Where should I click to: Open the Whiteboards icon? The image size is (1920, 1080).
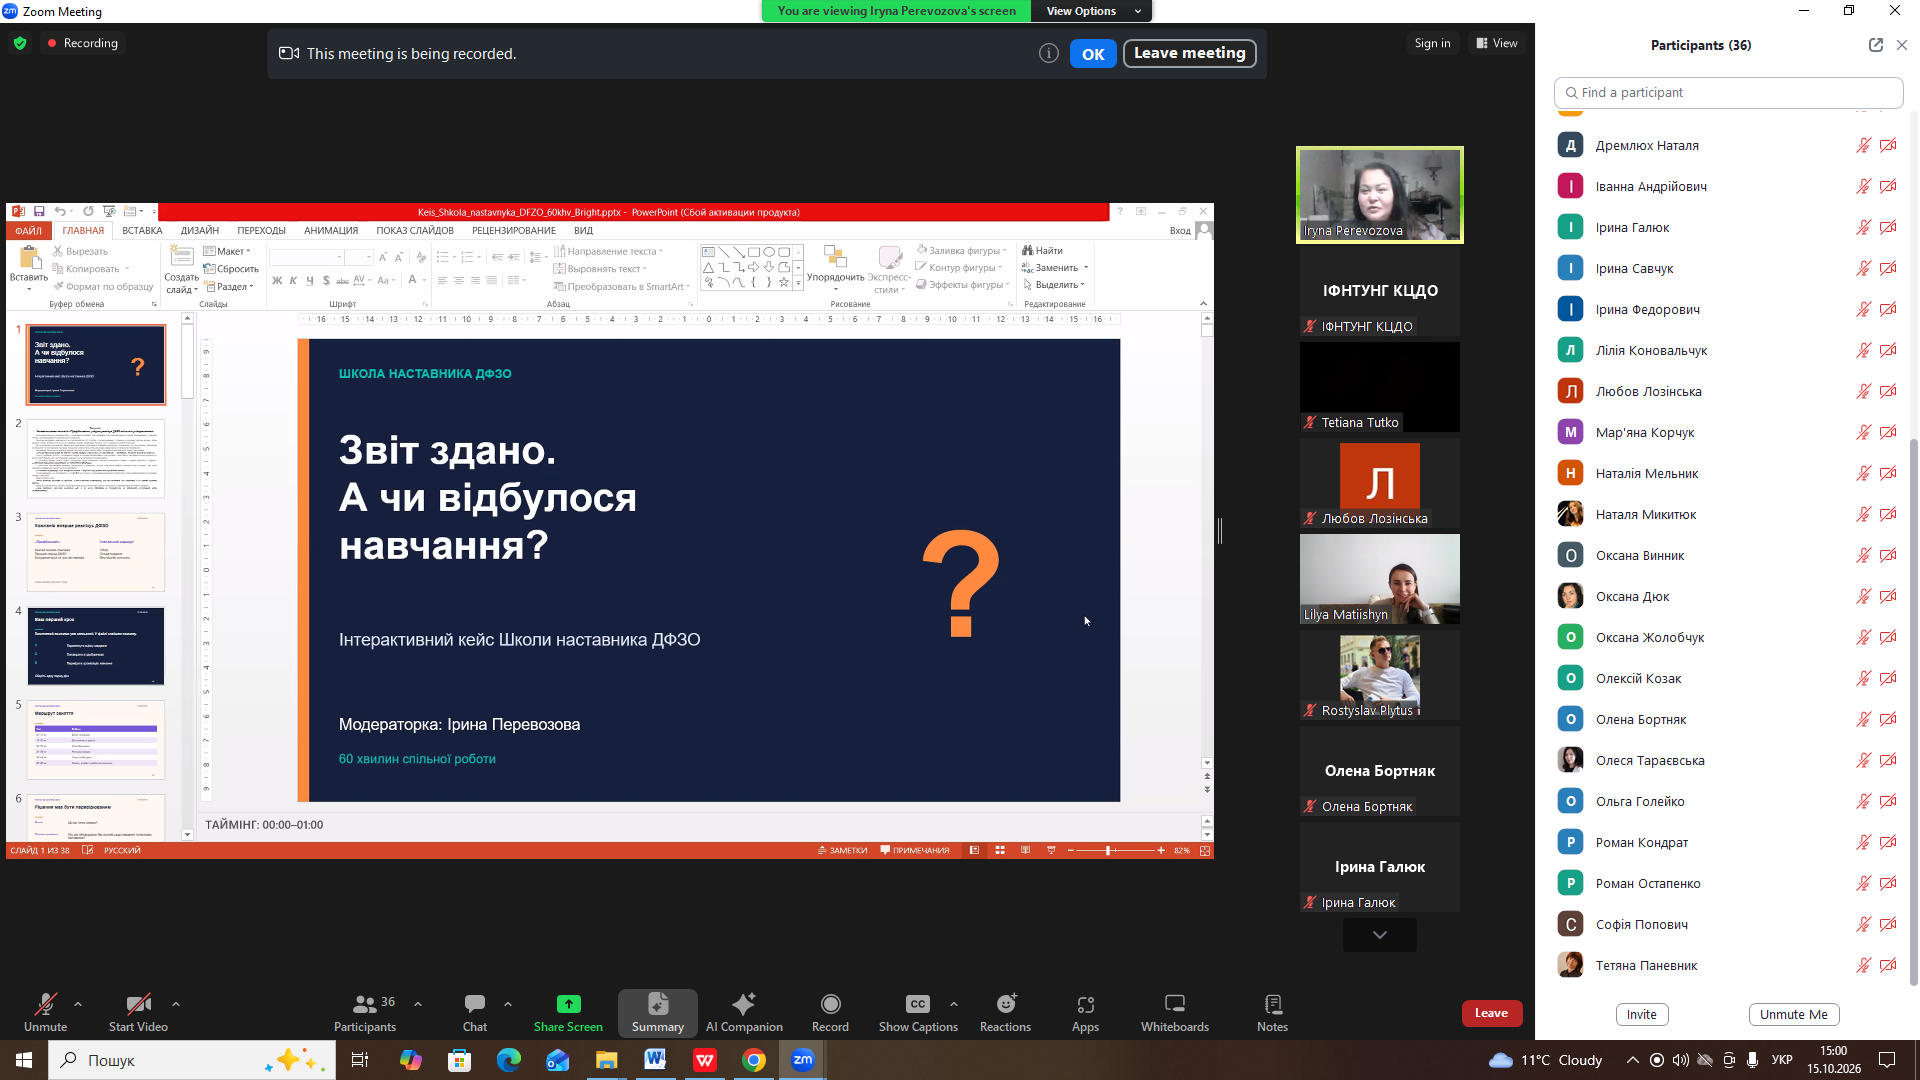tap(1175, 1004)
